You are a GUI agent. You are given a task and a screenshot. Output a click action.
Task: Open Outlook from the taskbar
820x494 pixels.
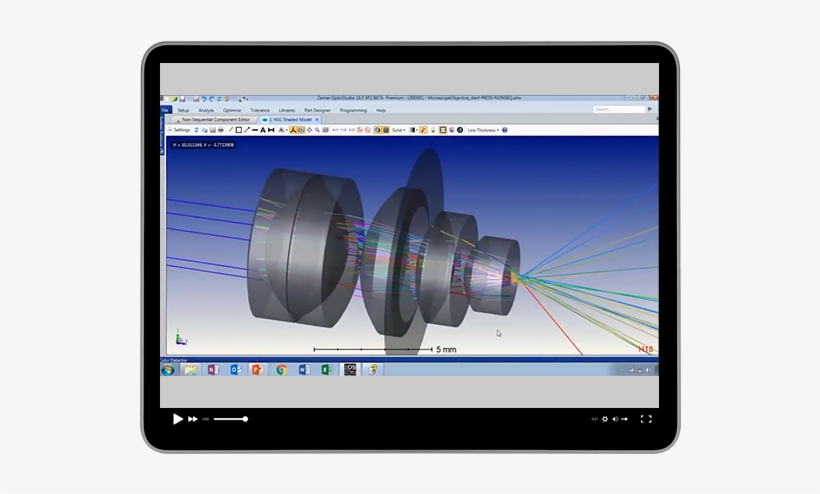pyautogui.click(x=236, y=370)
